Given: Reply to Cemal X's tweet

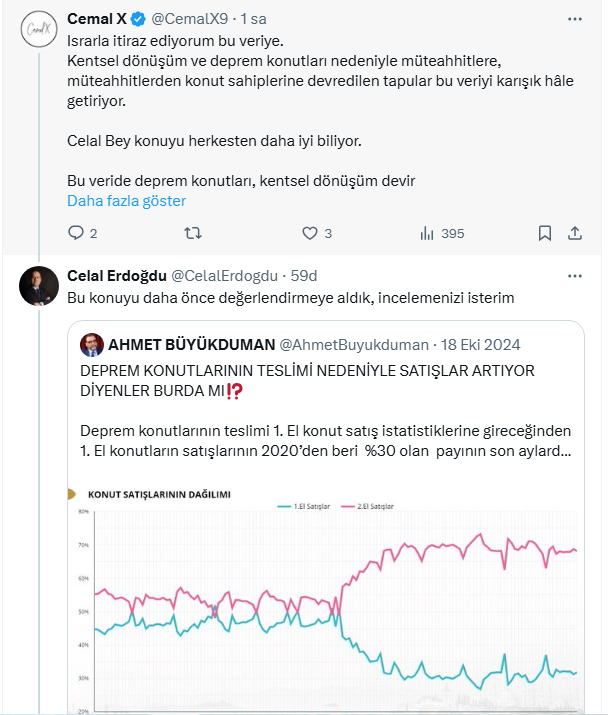Looking at the screenshot, I should (75, 233).
